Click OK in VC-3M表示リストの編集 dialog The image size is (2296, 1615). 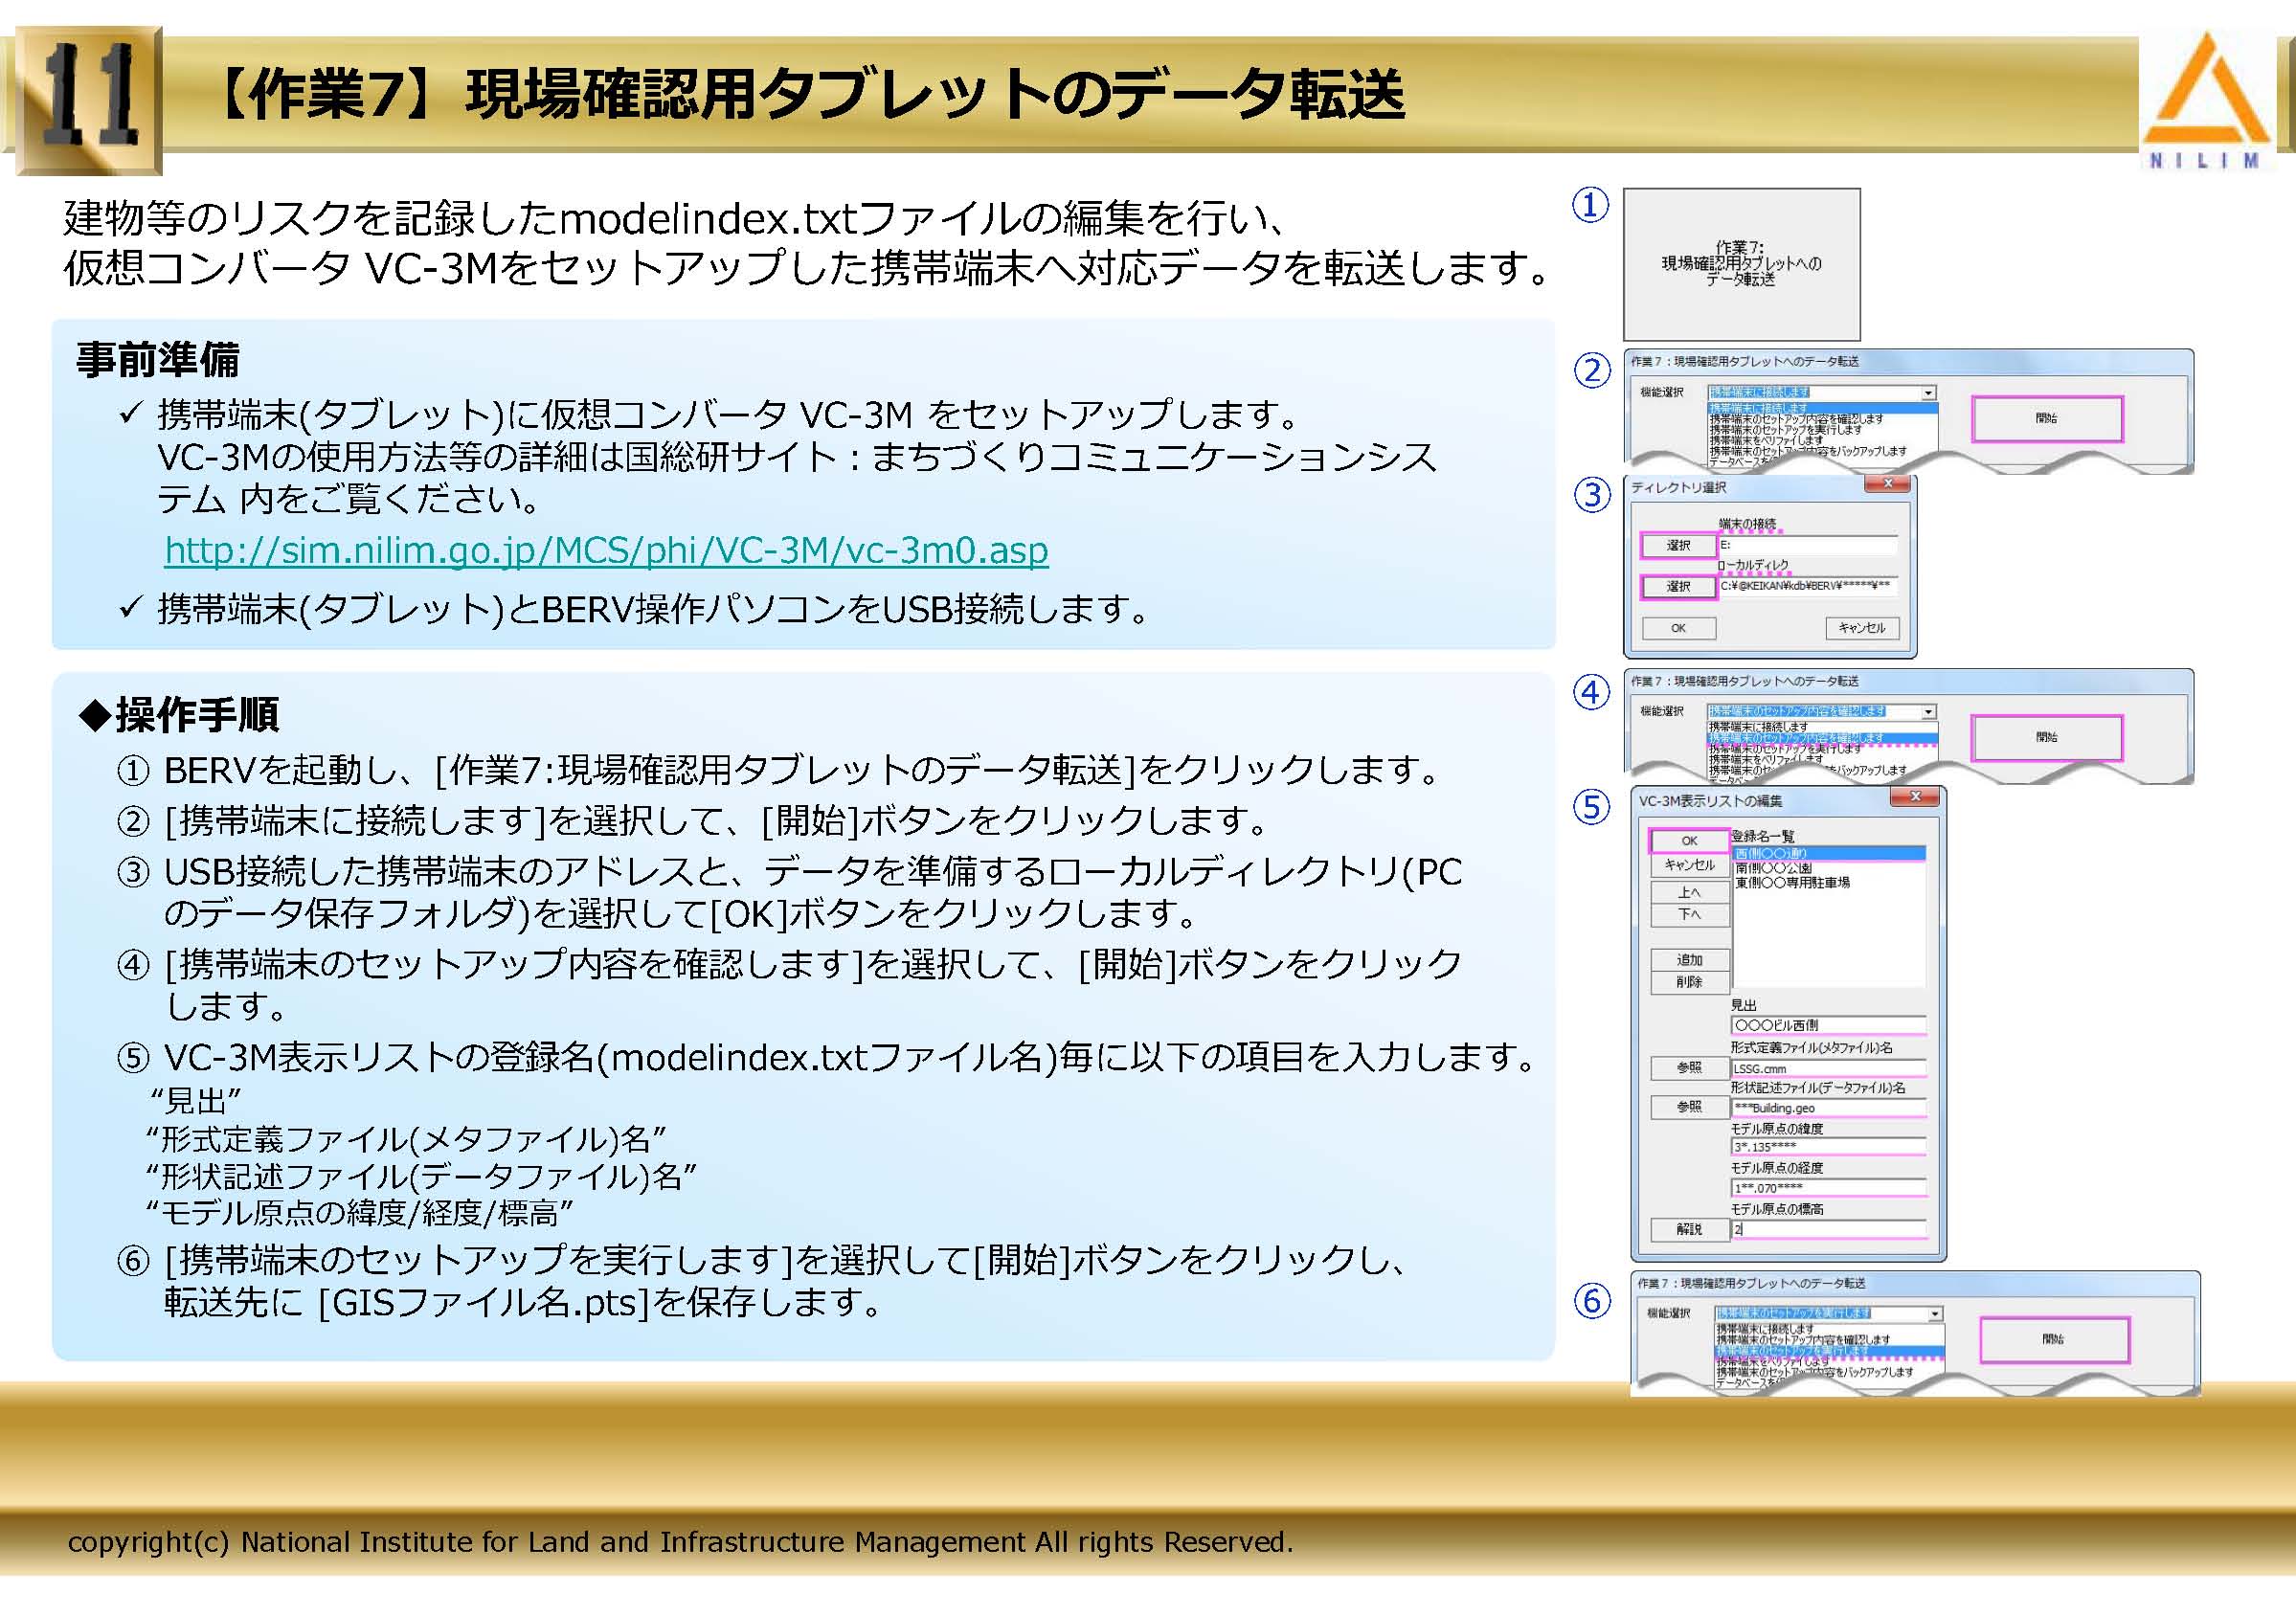pos(1691,842)
